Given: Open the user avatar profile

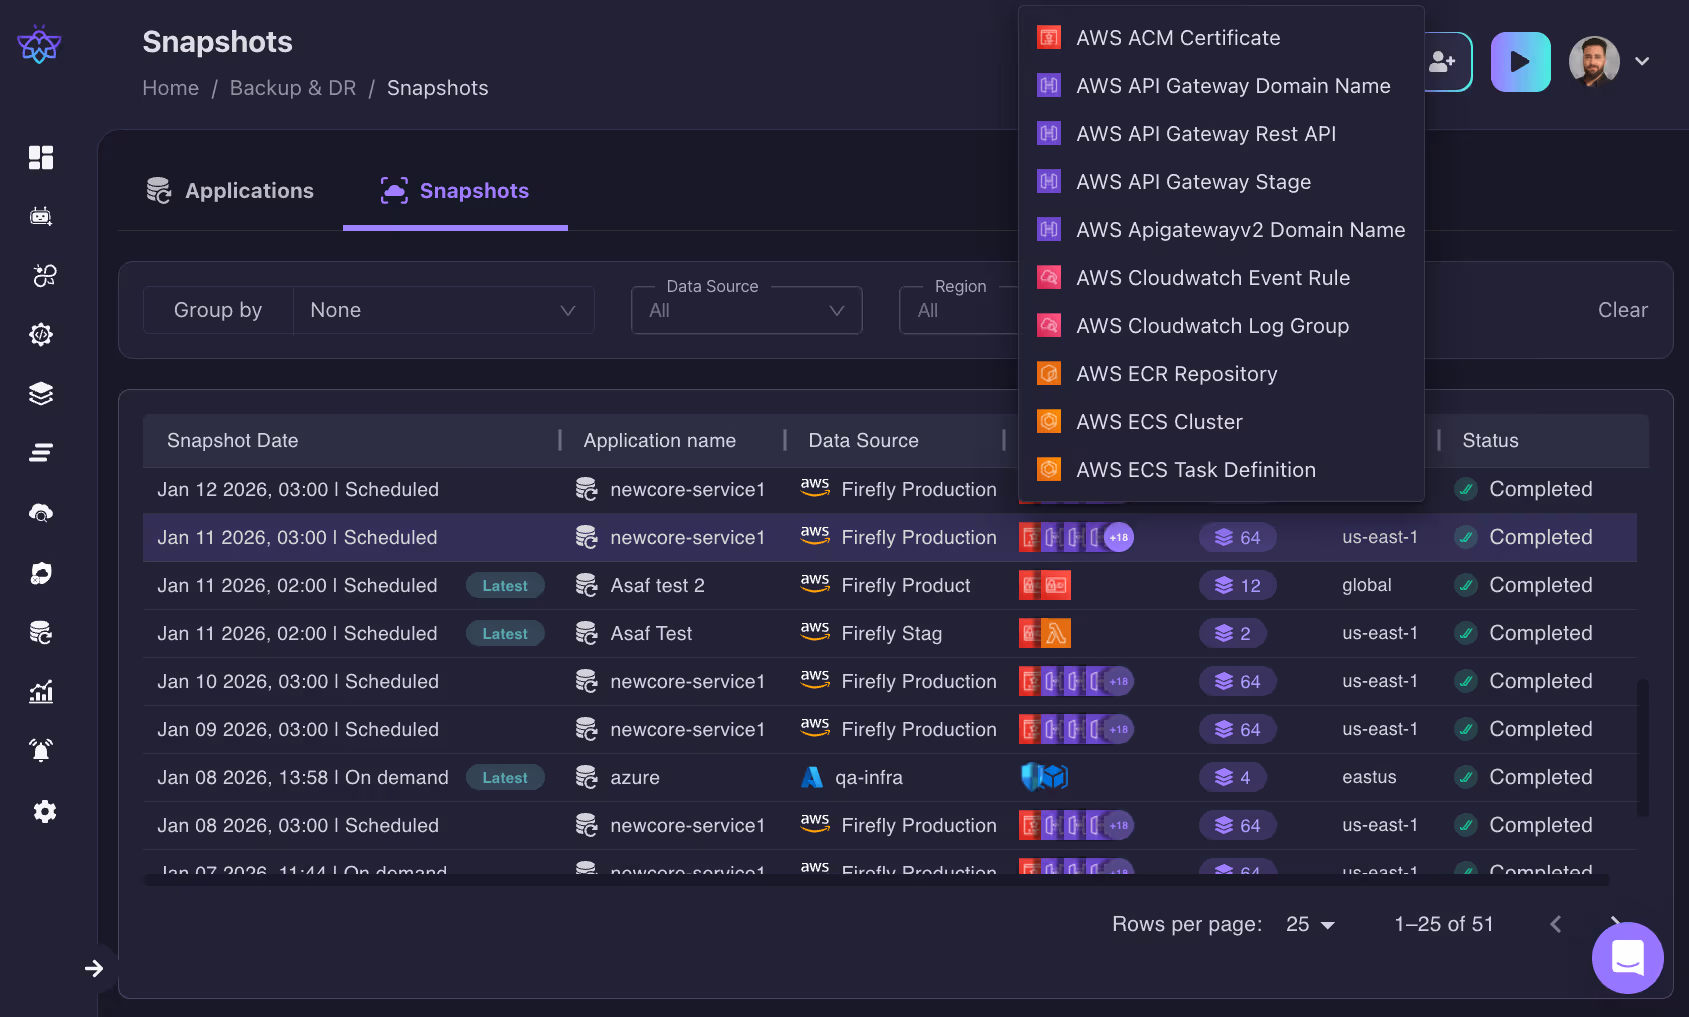Looking at the screenshot, I should point(1594,61).
